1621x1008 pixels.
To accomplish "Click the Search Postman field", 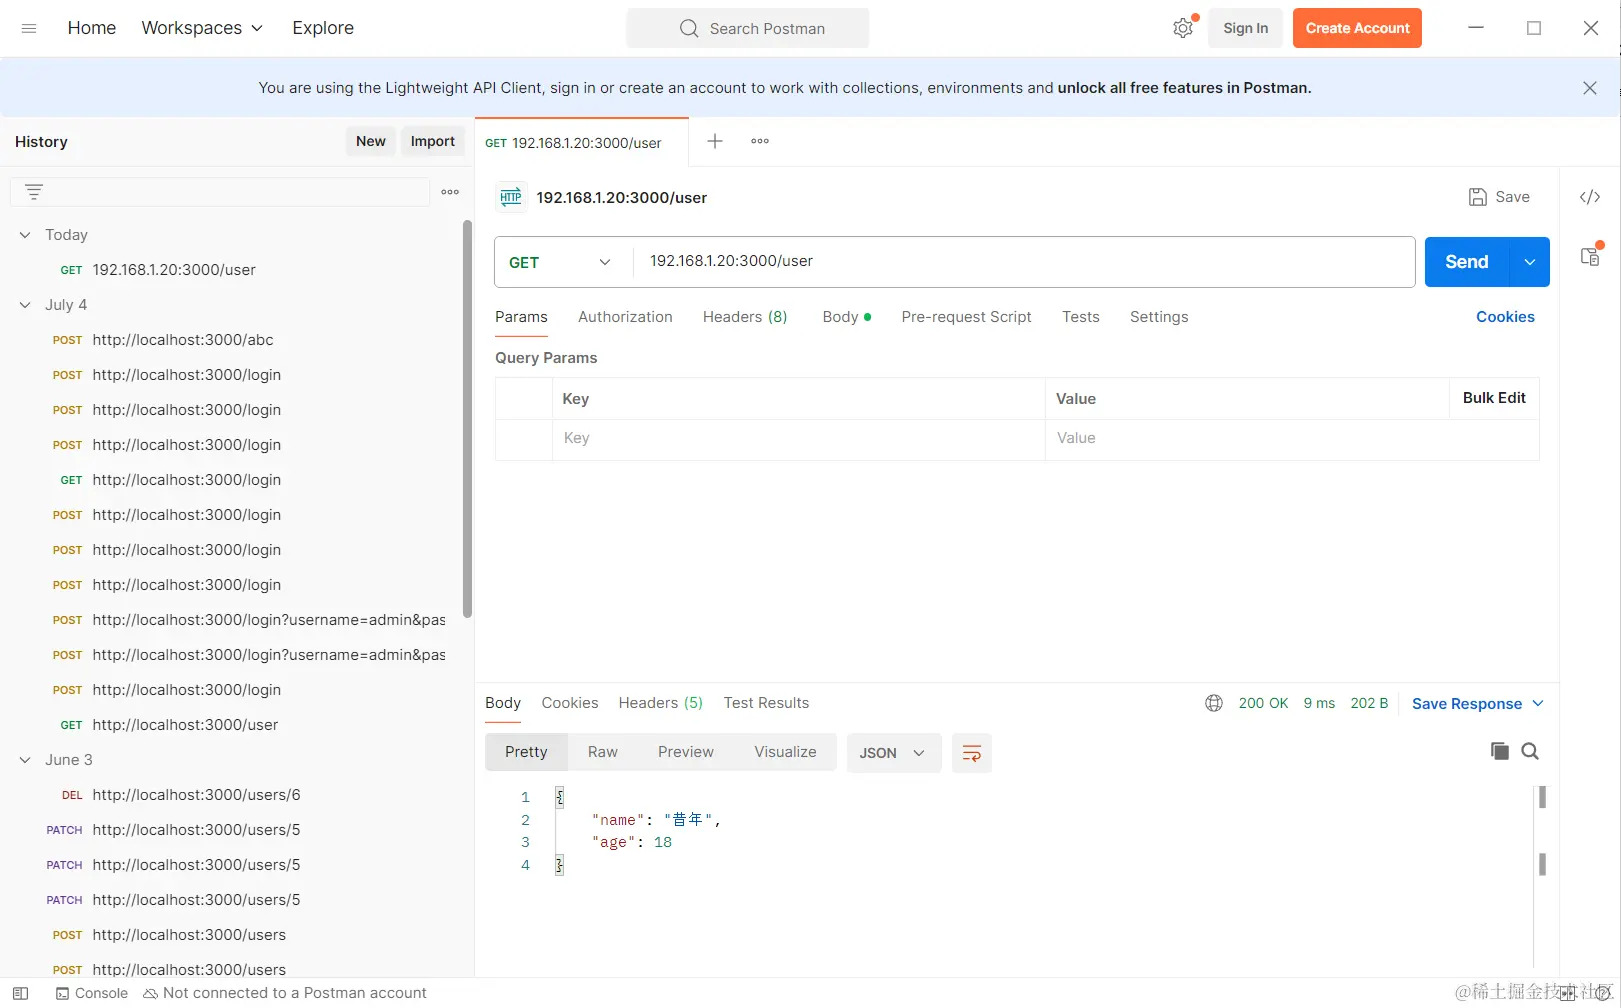I will (x=748, y=28).
